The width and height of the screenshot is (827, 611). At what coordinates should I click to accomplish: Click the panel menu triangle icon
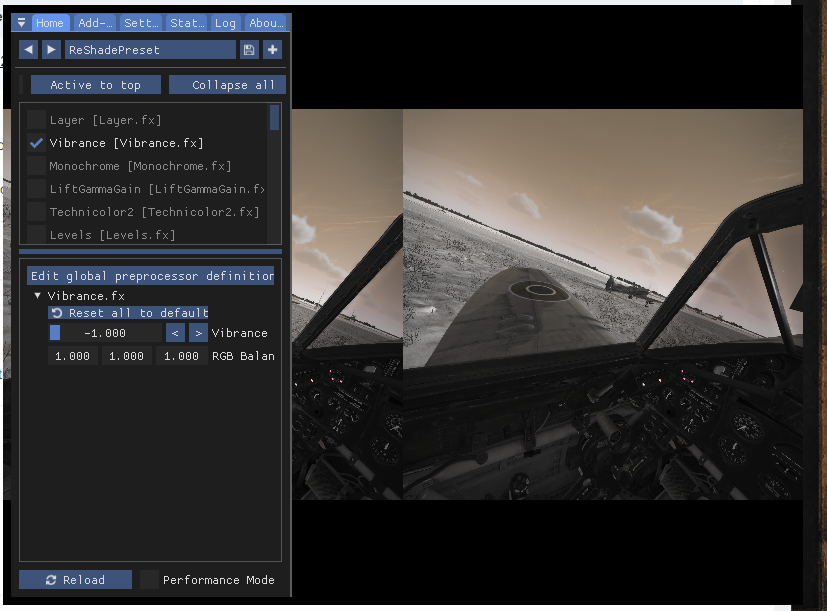coord(21,23)
